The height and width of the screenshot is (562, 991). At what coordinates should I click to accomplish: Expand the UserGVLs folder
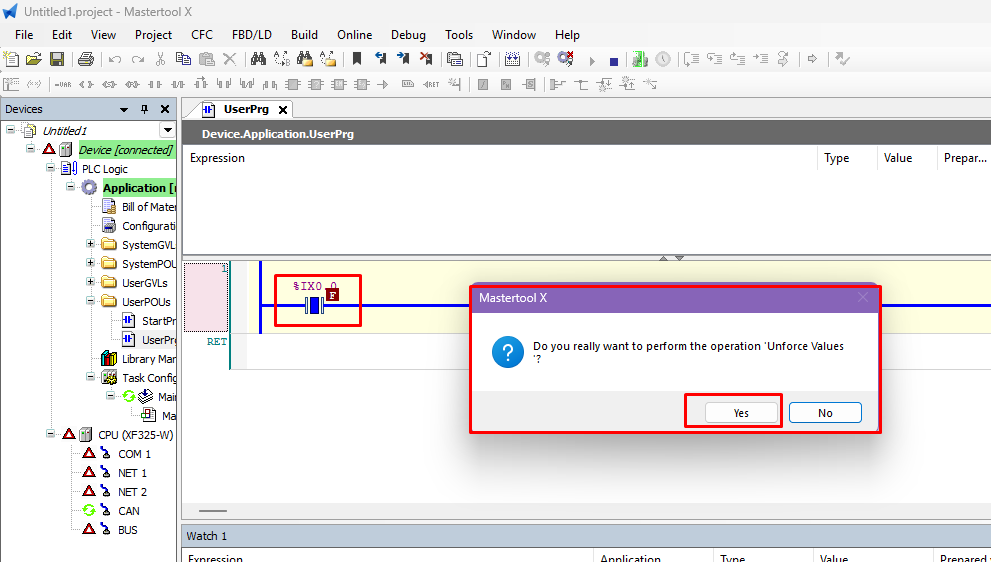[91, 283]
